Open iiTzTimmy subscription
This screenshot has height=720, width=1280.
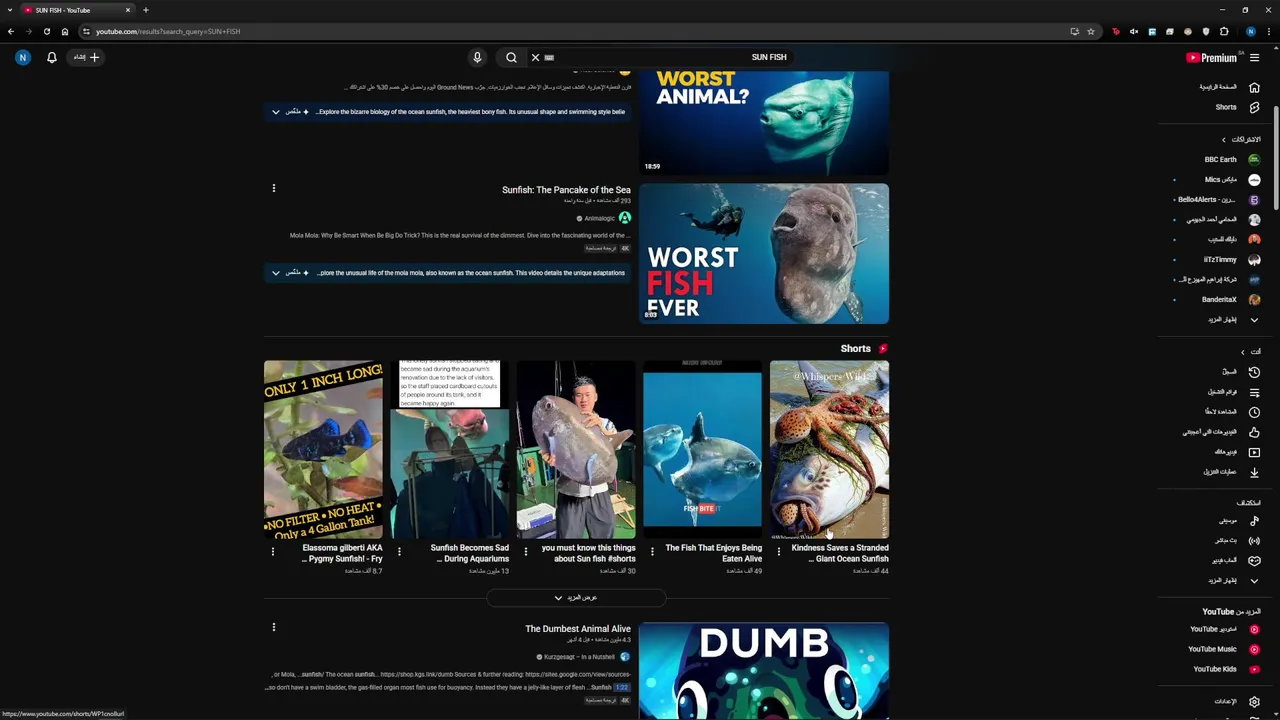pyautogui.click(x=1230, y=260)
